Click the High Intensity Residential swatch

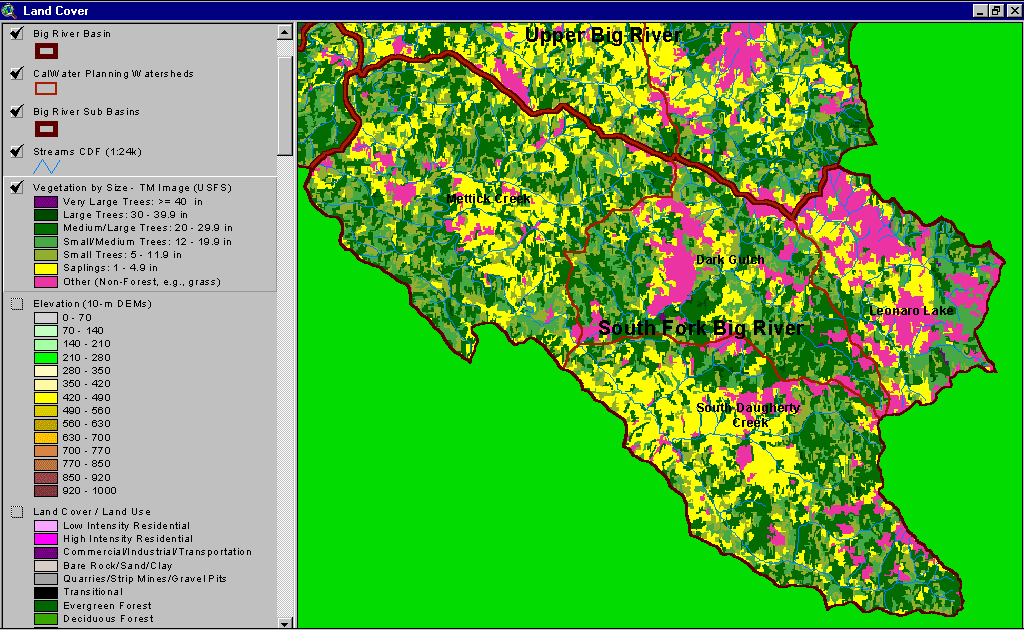46,539
